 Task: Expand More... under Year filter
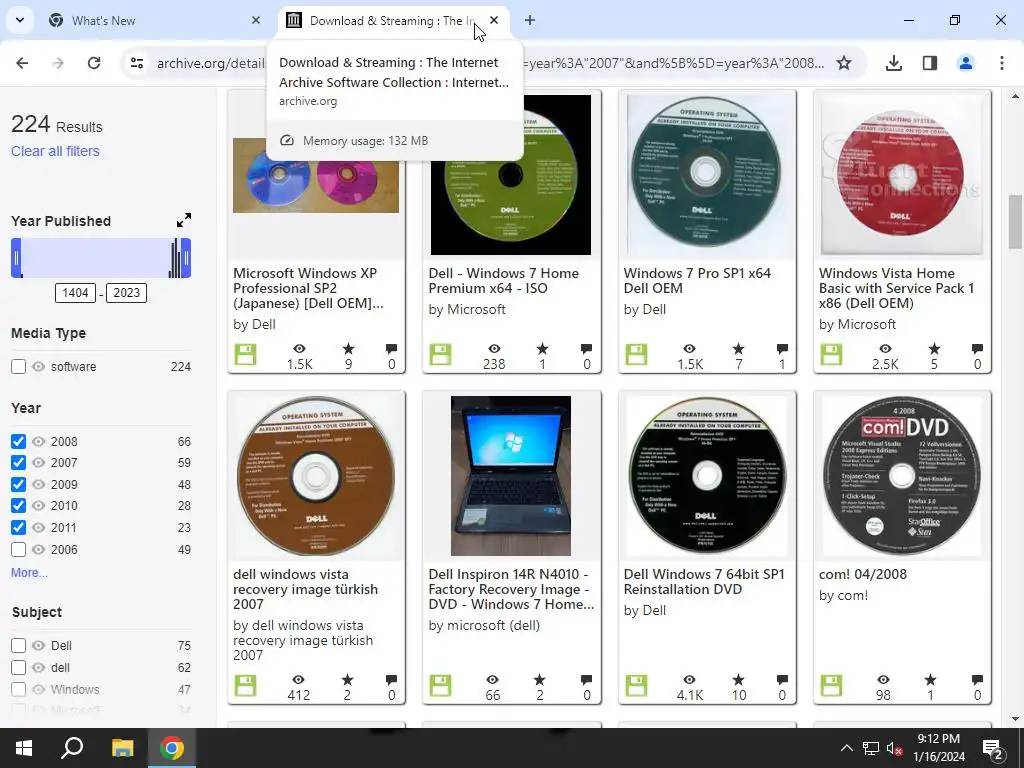29,573
